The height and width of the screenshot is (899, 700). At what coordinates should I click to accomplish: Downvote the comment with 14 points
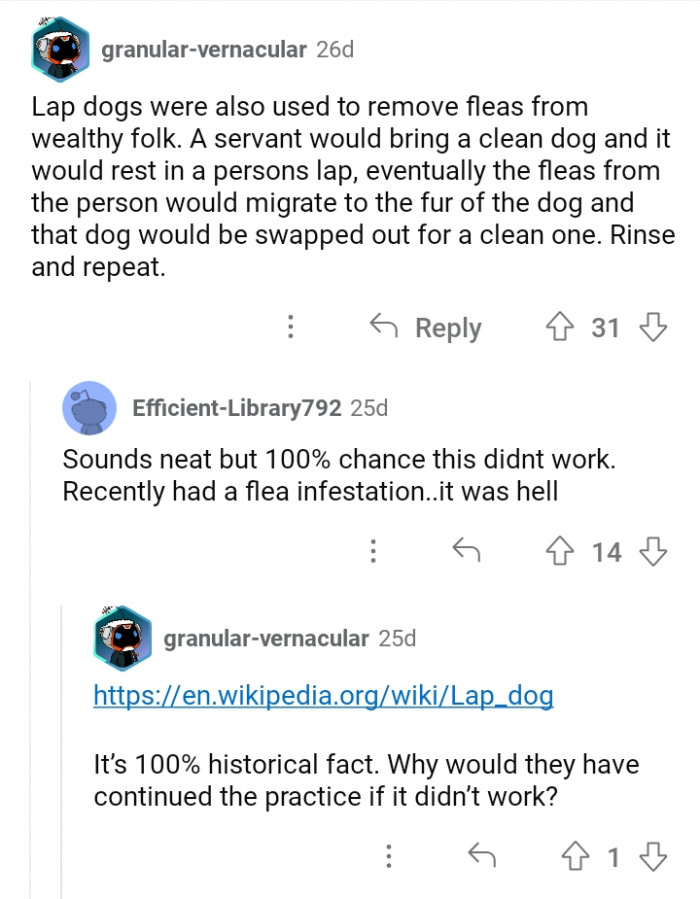(653, 551)
